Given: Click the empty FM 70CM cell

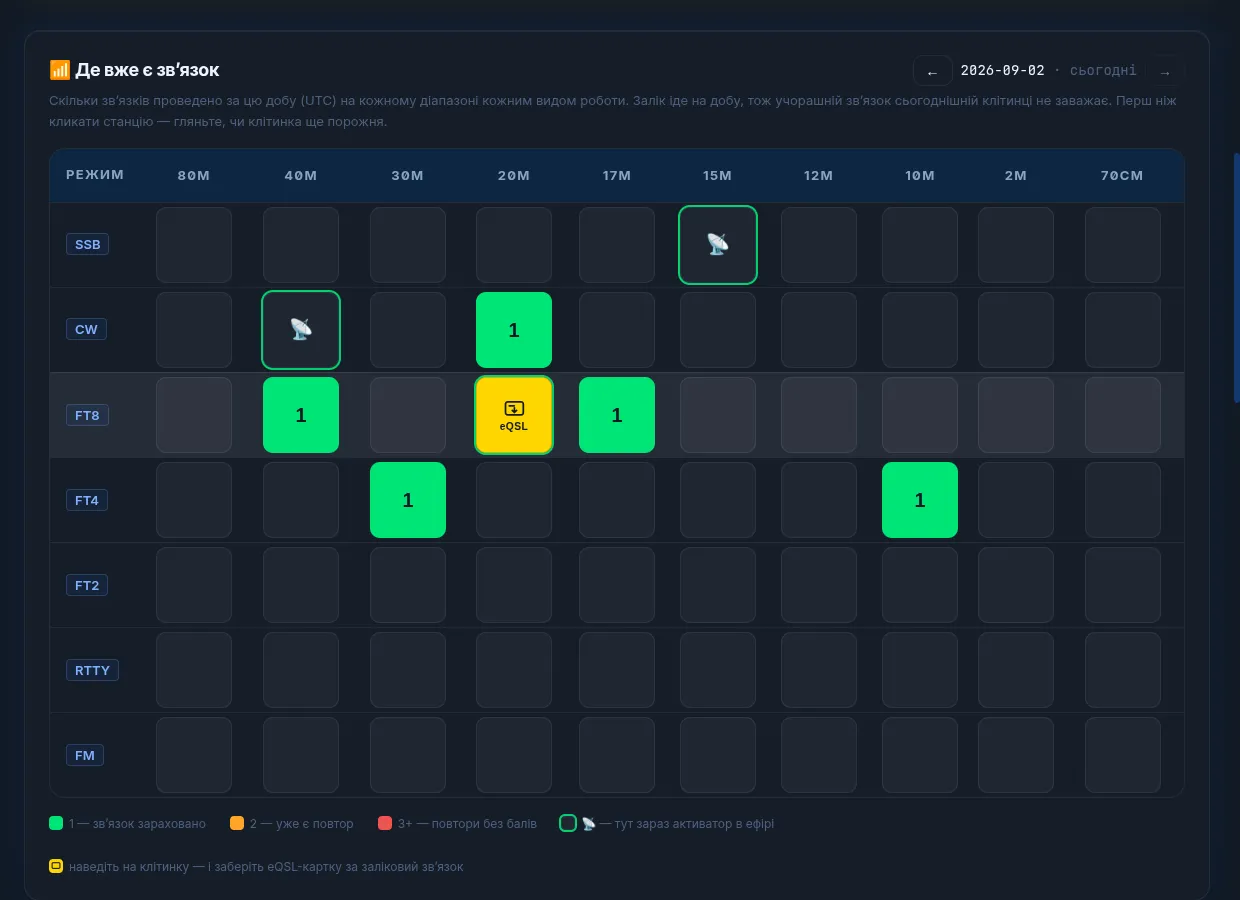Looking at the screenshot, I should coord(1123,755).
